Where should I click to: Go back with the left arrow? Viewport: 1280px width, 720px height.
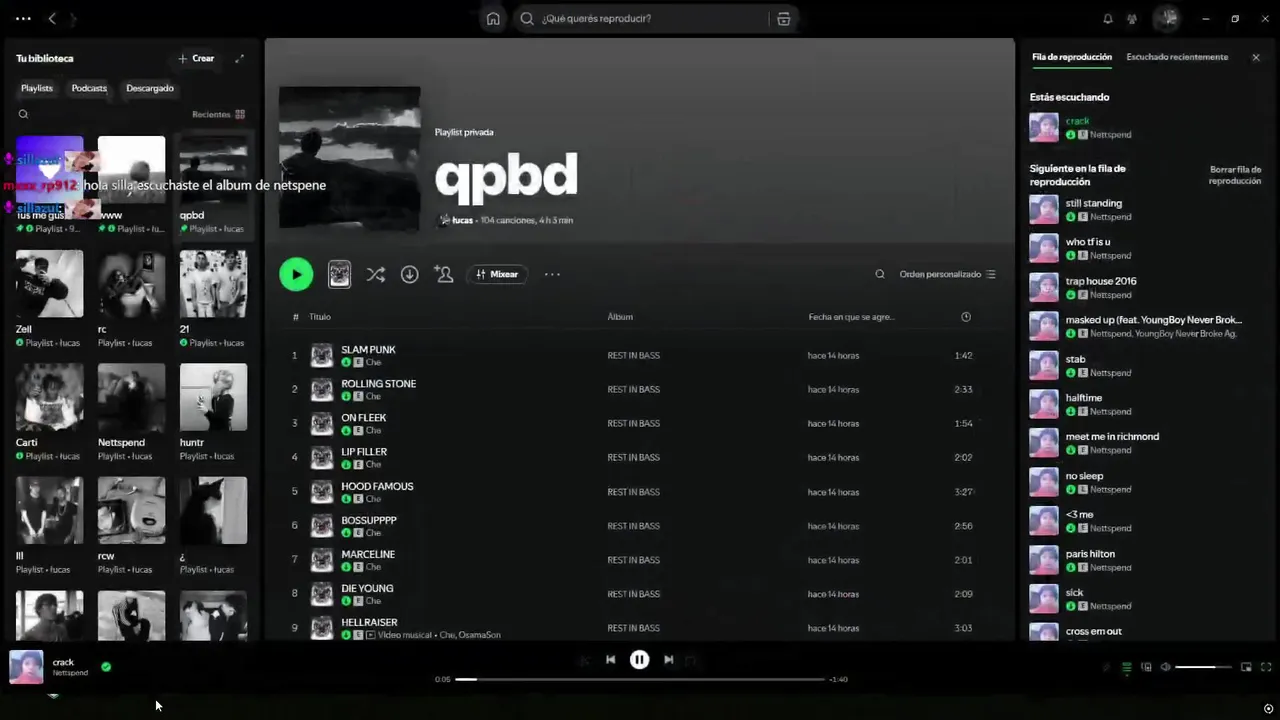click(52, 18)
